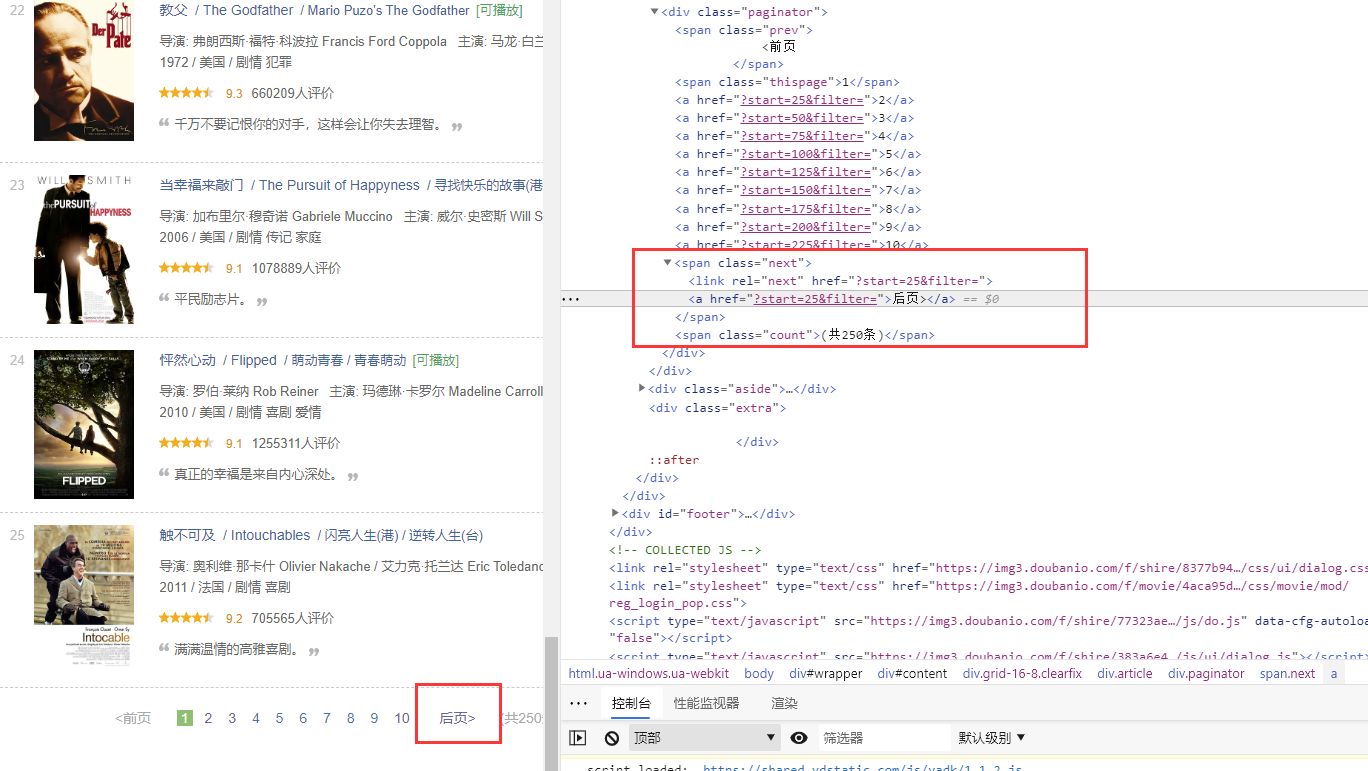Select div.article in the DOM breadcrumb
The width and height of the screenshot is (1368, 771).
(x=1125, y=673)
